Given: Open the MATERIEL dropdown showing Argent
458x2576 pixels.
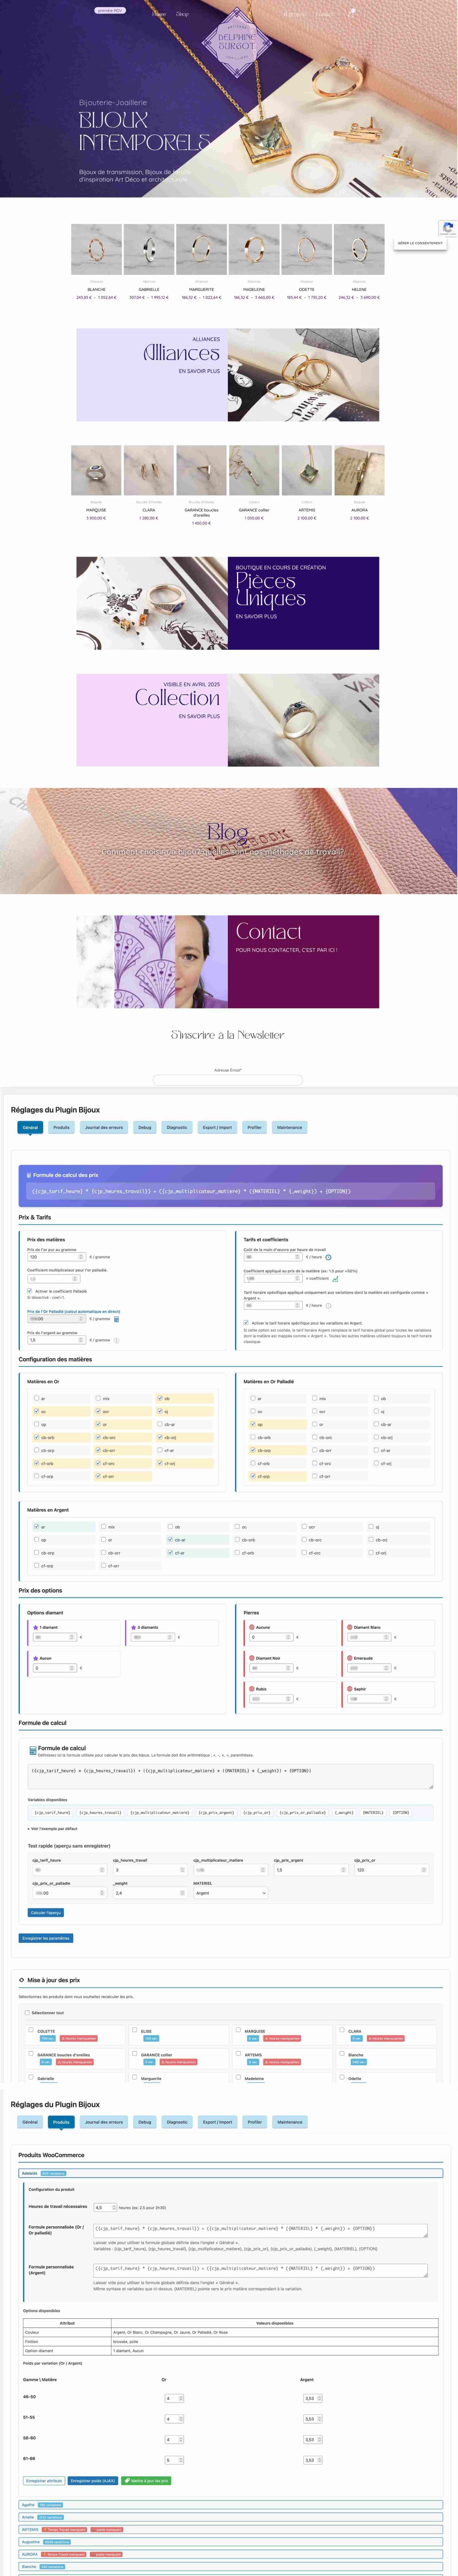Looking at the screenshot, I should pos(230,1893).
